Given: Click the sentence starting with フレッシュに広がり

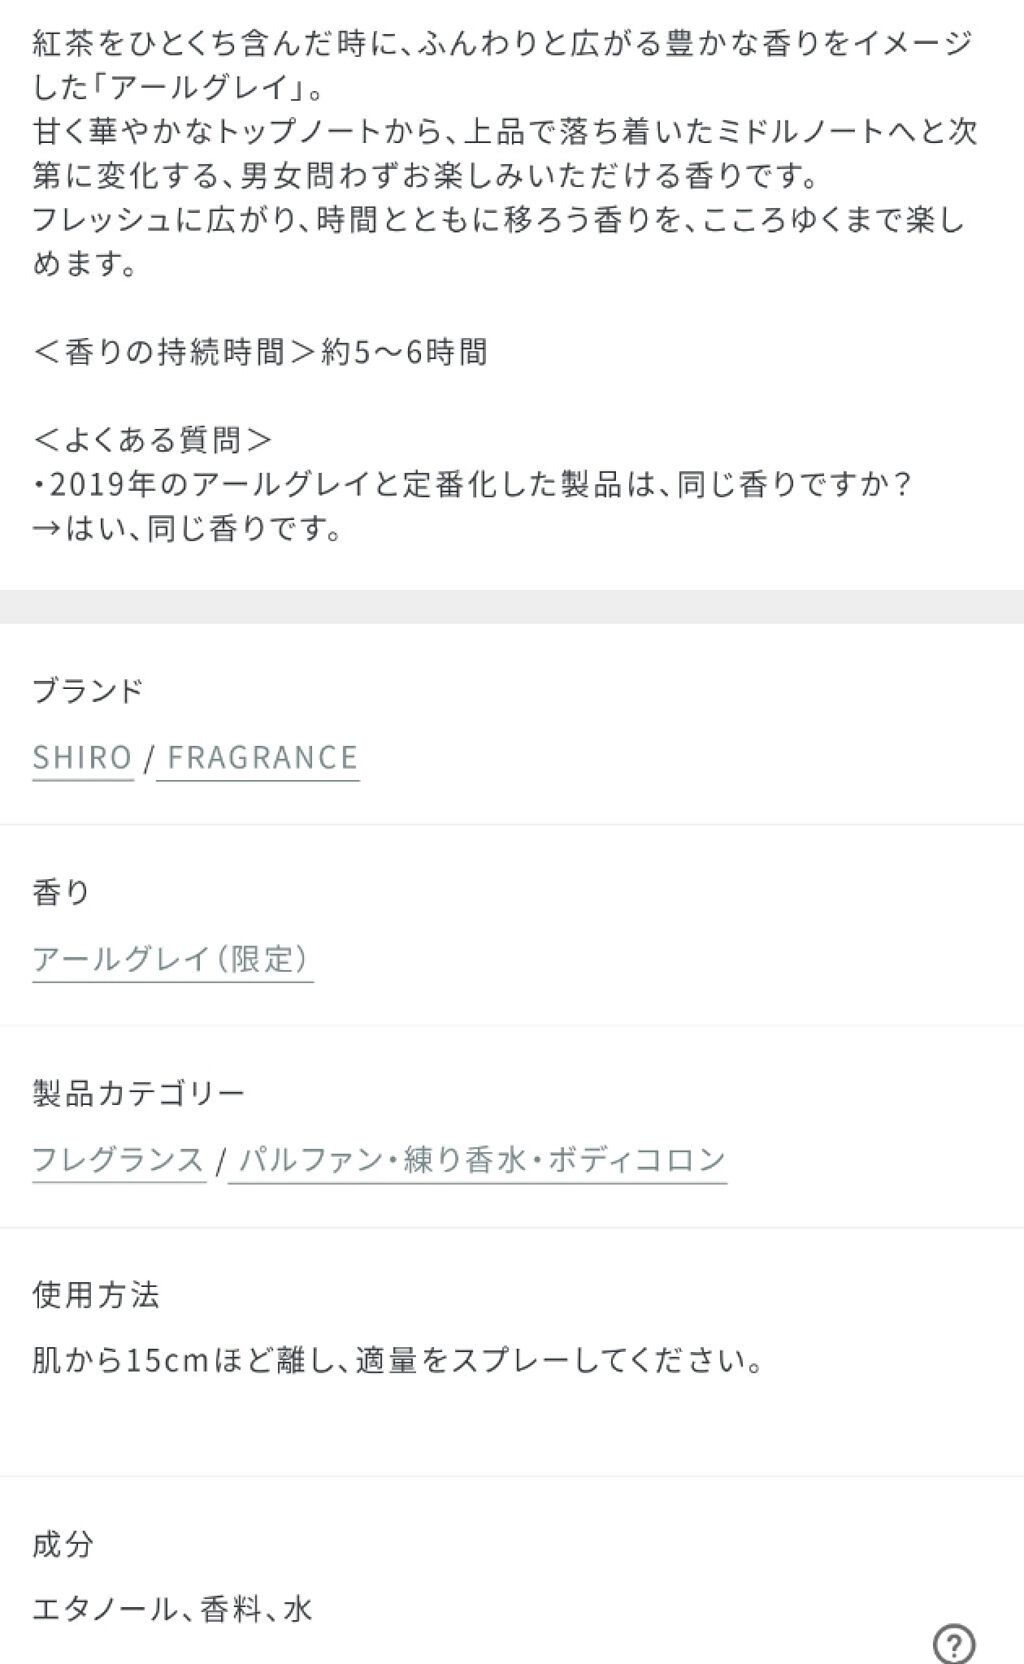Looking at the screenshot, I should tap(498, 242).
